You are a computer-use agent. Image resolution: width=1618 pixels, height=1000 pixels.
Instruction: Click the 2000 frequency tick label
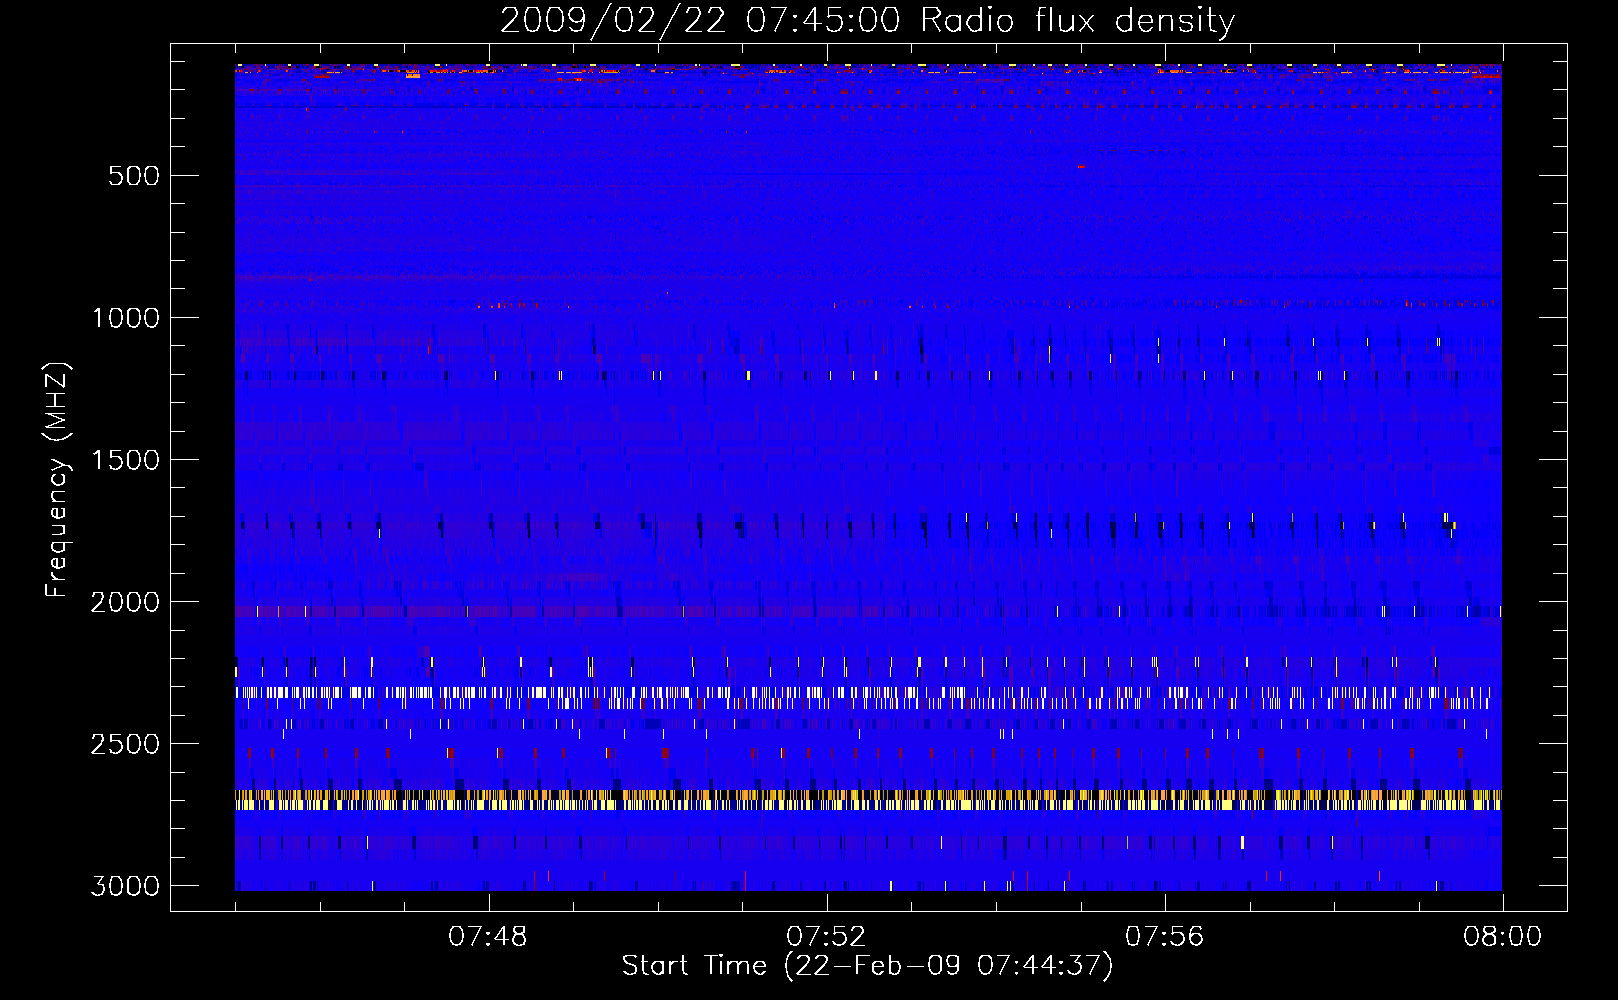pos(125,602)
